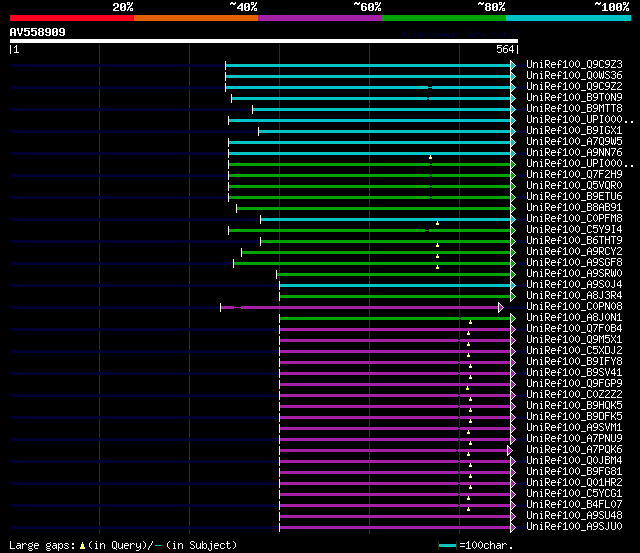The width and height of the screenshot is (640, 553).
Task: Click the UniRef100_B8AB91 label
Action: point(574,208)
